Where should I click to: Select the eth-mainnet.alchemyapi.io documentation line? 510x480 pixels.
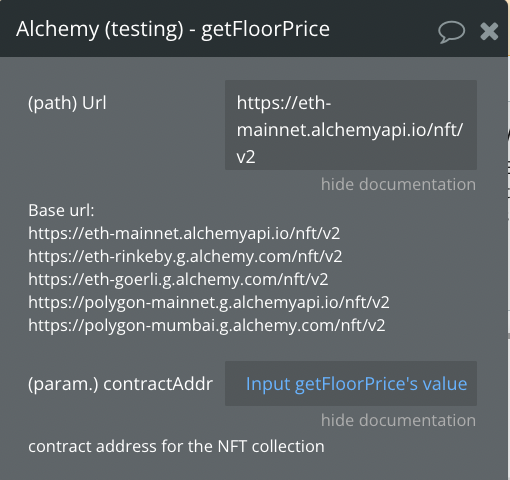pos(184,233)
